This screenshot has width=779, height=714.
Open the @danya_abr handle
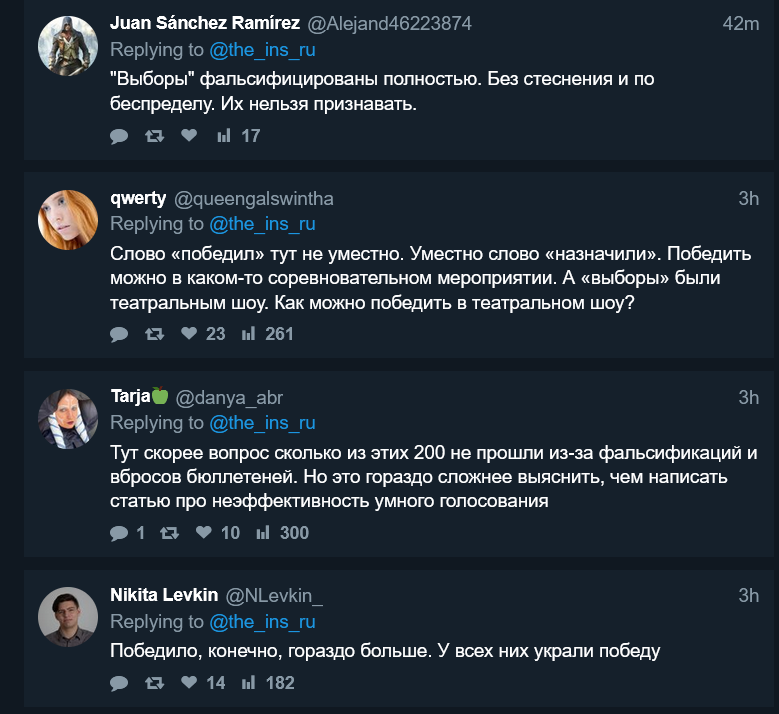point(229,397)
